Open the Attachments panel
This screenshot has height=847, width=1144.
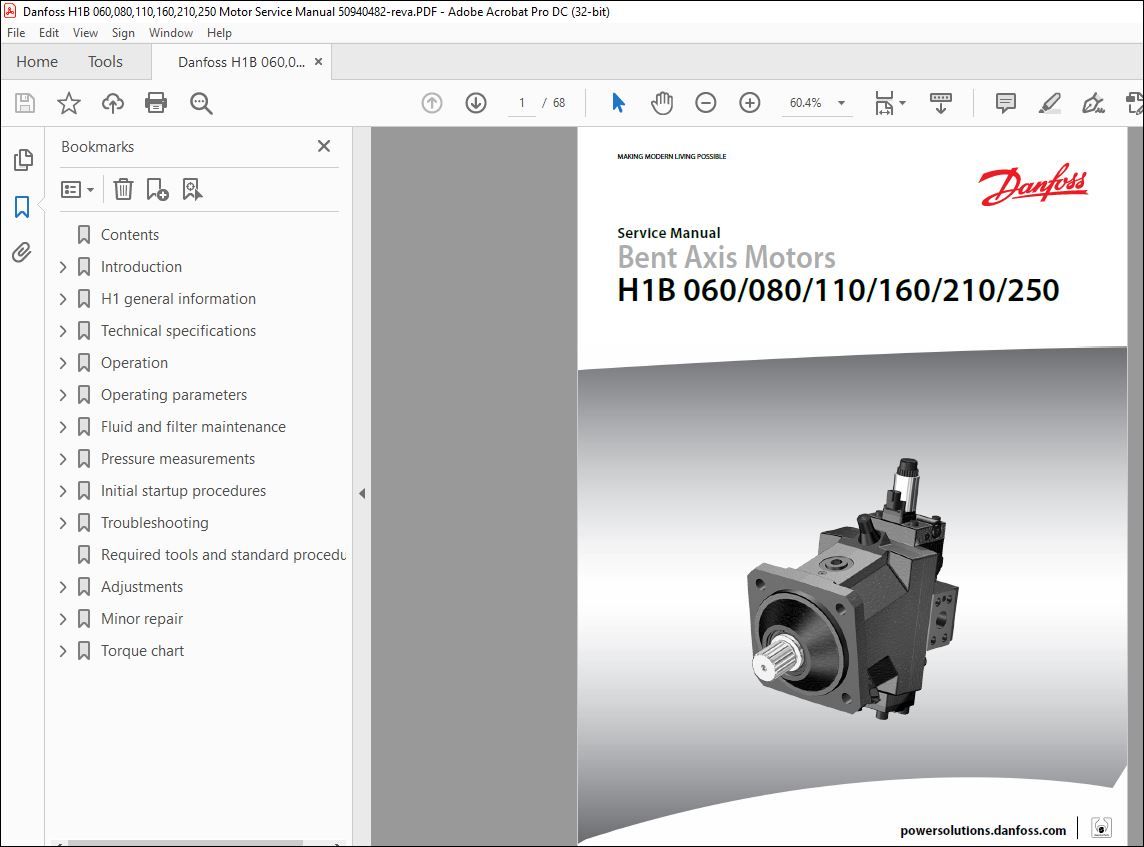pos(23,252)
